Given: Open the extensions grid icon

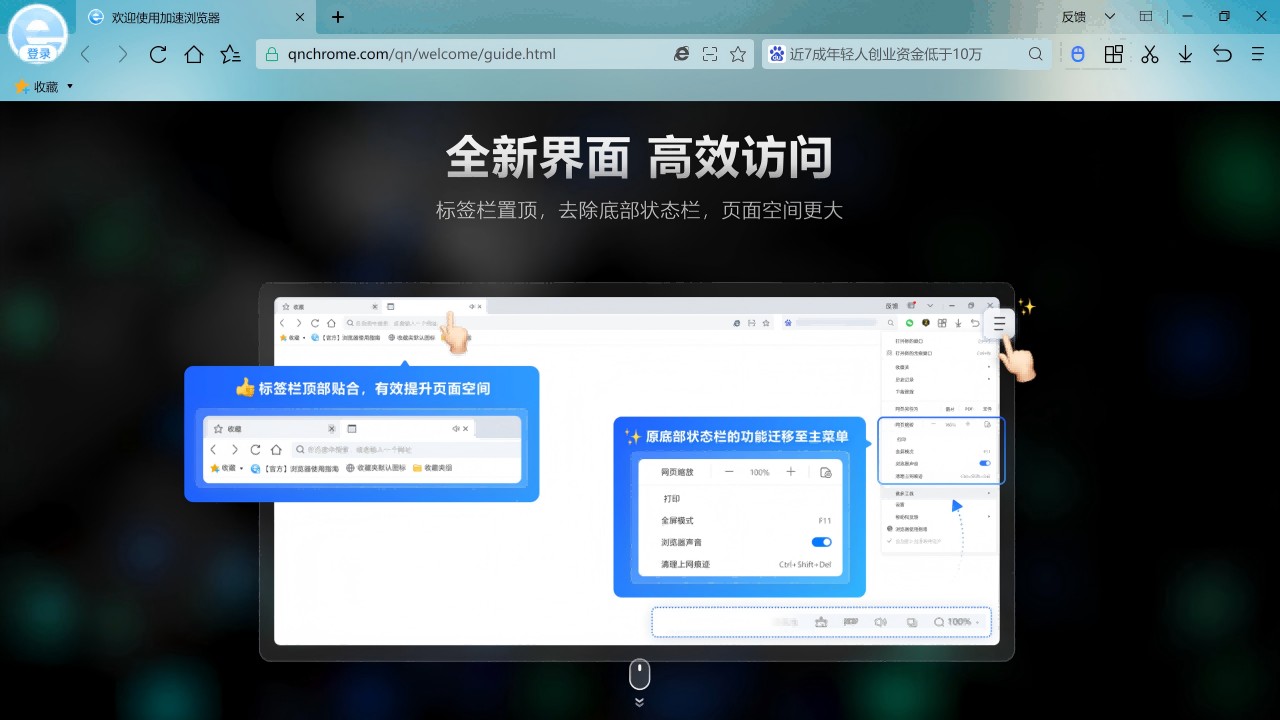Looking at the screenshot, I should point(1114,54).
